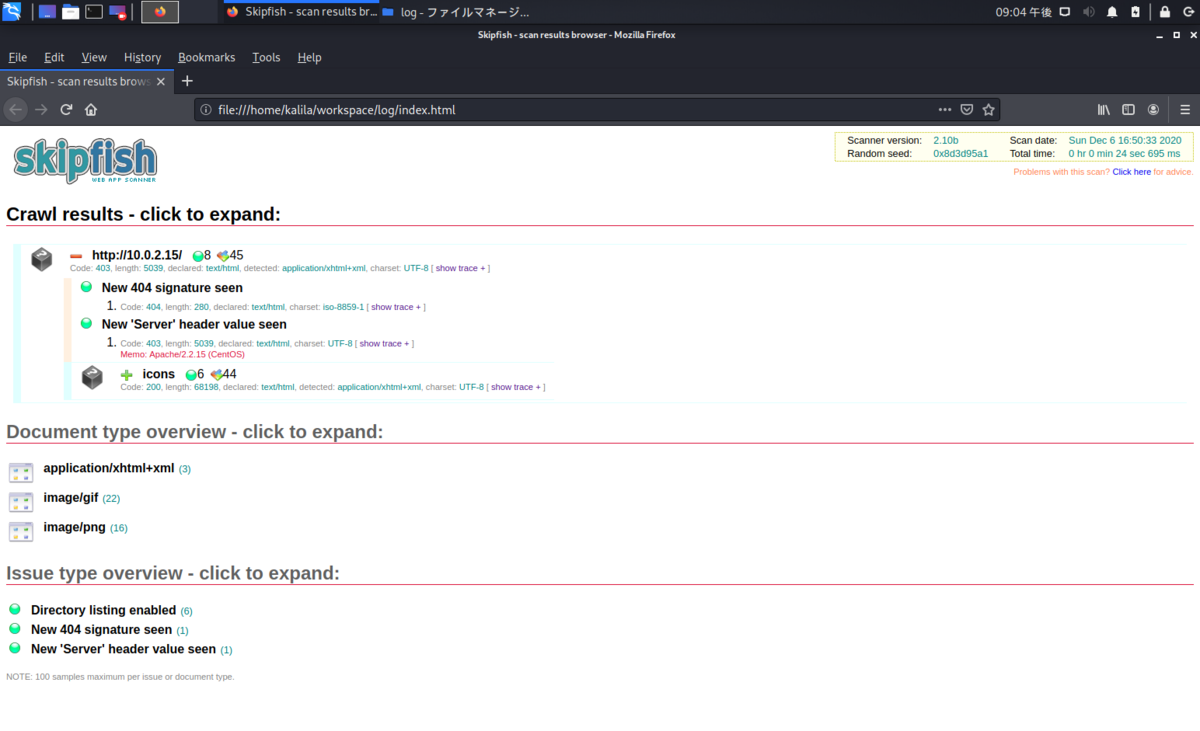Open the Kali applications menu icon
This screenshot has height=731, width=1200.
click(13, 12)
